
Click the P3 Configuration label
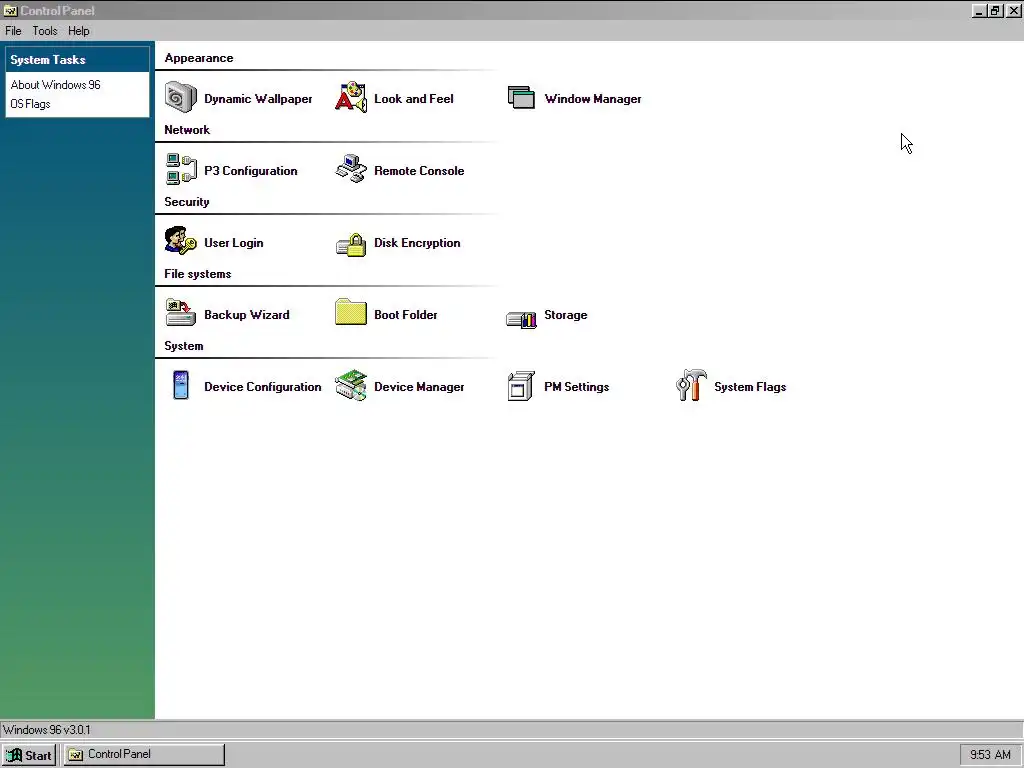tap(251, 170)
